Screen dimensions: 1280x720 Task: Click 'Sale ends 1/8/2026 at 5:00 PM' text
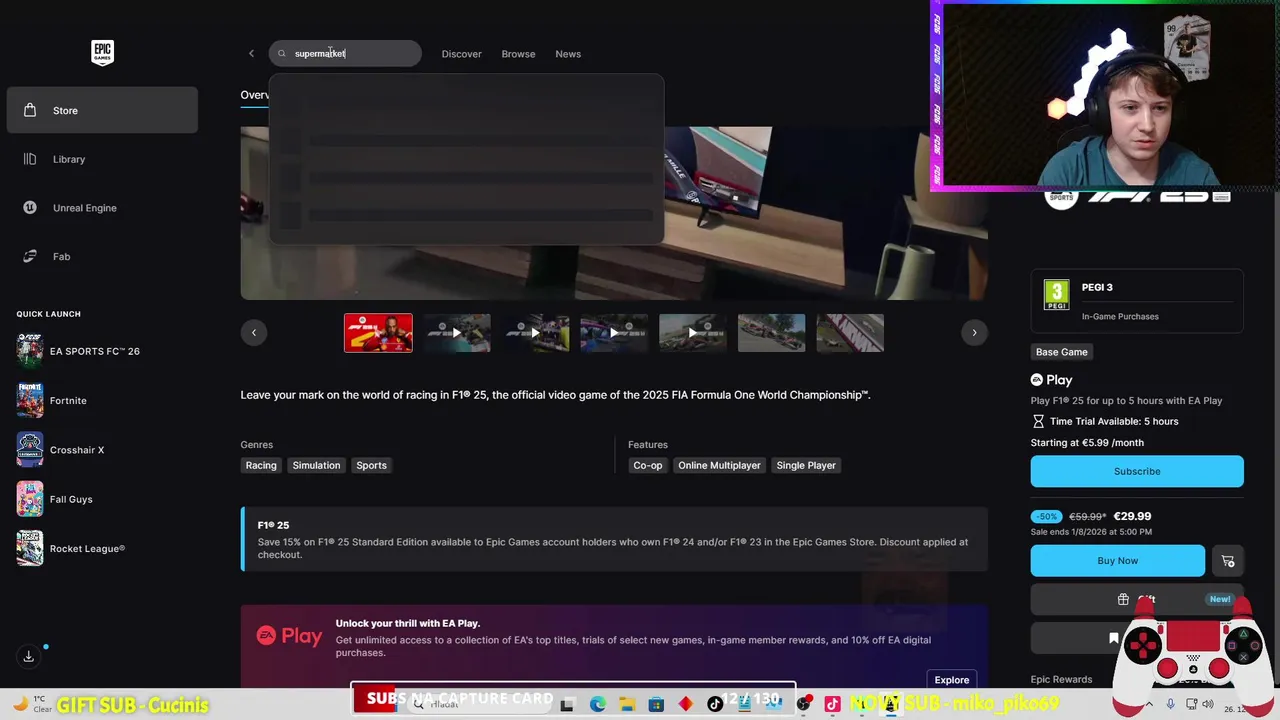click(1091, 532)
